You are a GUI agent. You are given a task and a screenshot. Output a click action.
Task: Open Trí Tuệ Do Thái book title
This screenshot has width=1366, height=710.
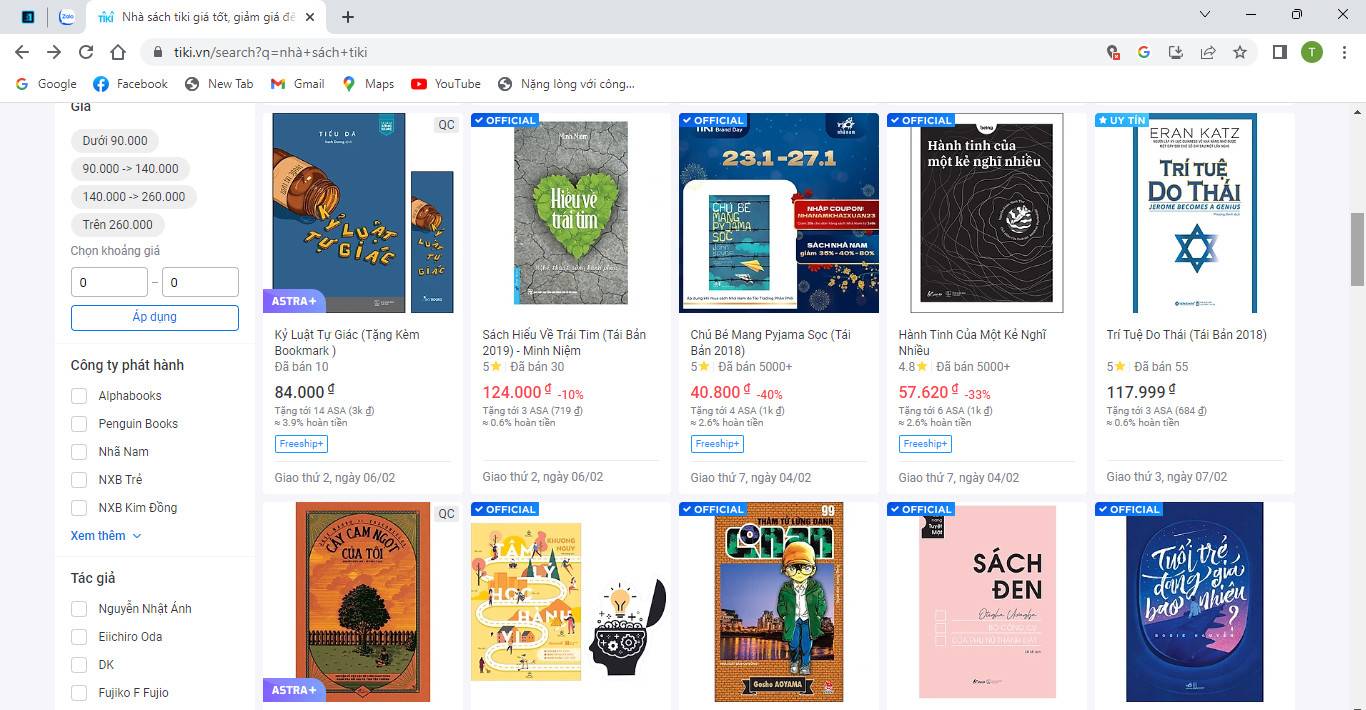point(1186,335)
